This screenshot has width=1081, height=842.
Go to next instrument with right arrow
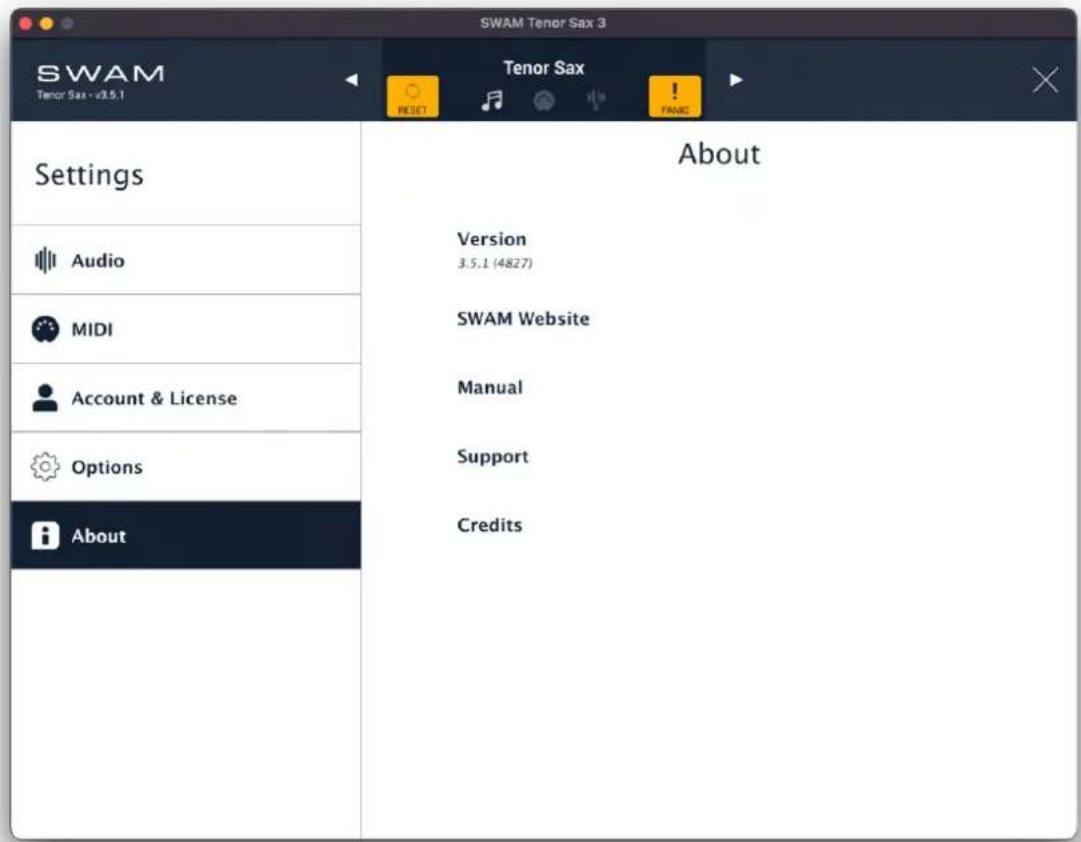pos(736,79)
